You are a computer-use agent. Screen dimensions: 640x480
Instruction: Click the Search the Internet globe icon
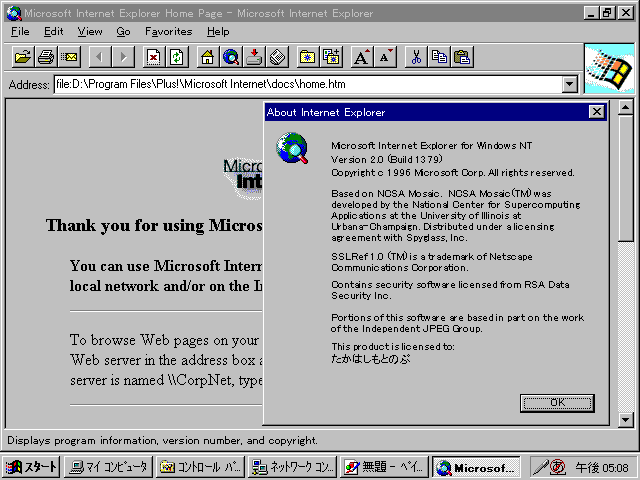click(231, 57)
